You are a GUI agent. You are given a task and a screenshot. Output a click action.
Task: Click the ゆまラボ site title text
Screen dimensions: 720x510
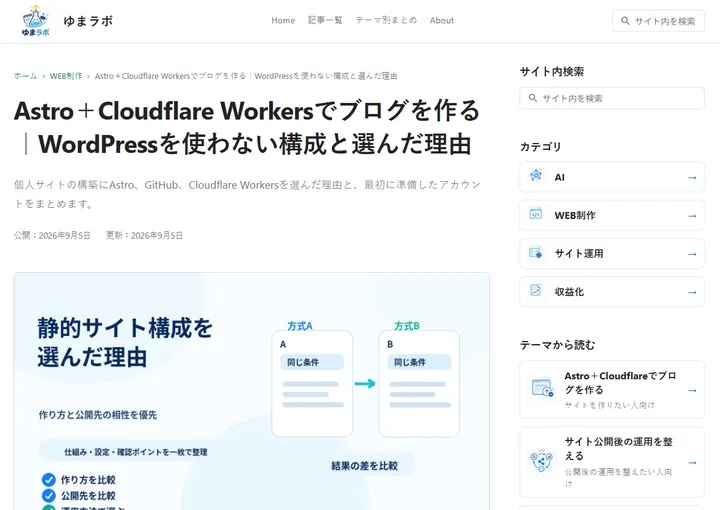click(x=88, y=21)
